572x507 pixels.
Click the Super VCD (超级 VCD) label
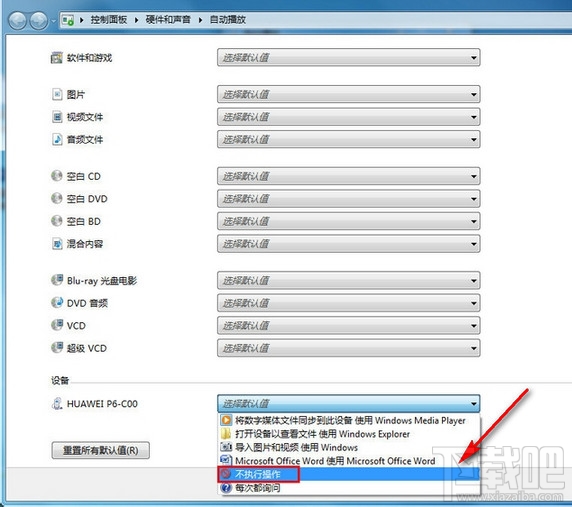(x=86, y=348)
